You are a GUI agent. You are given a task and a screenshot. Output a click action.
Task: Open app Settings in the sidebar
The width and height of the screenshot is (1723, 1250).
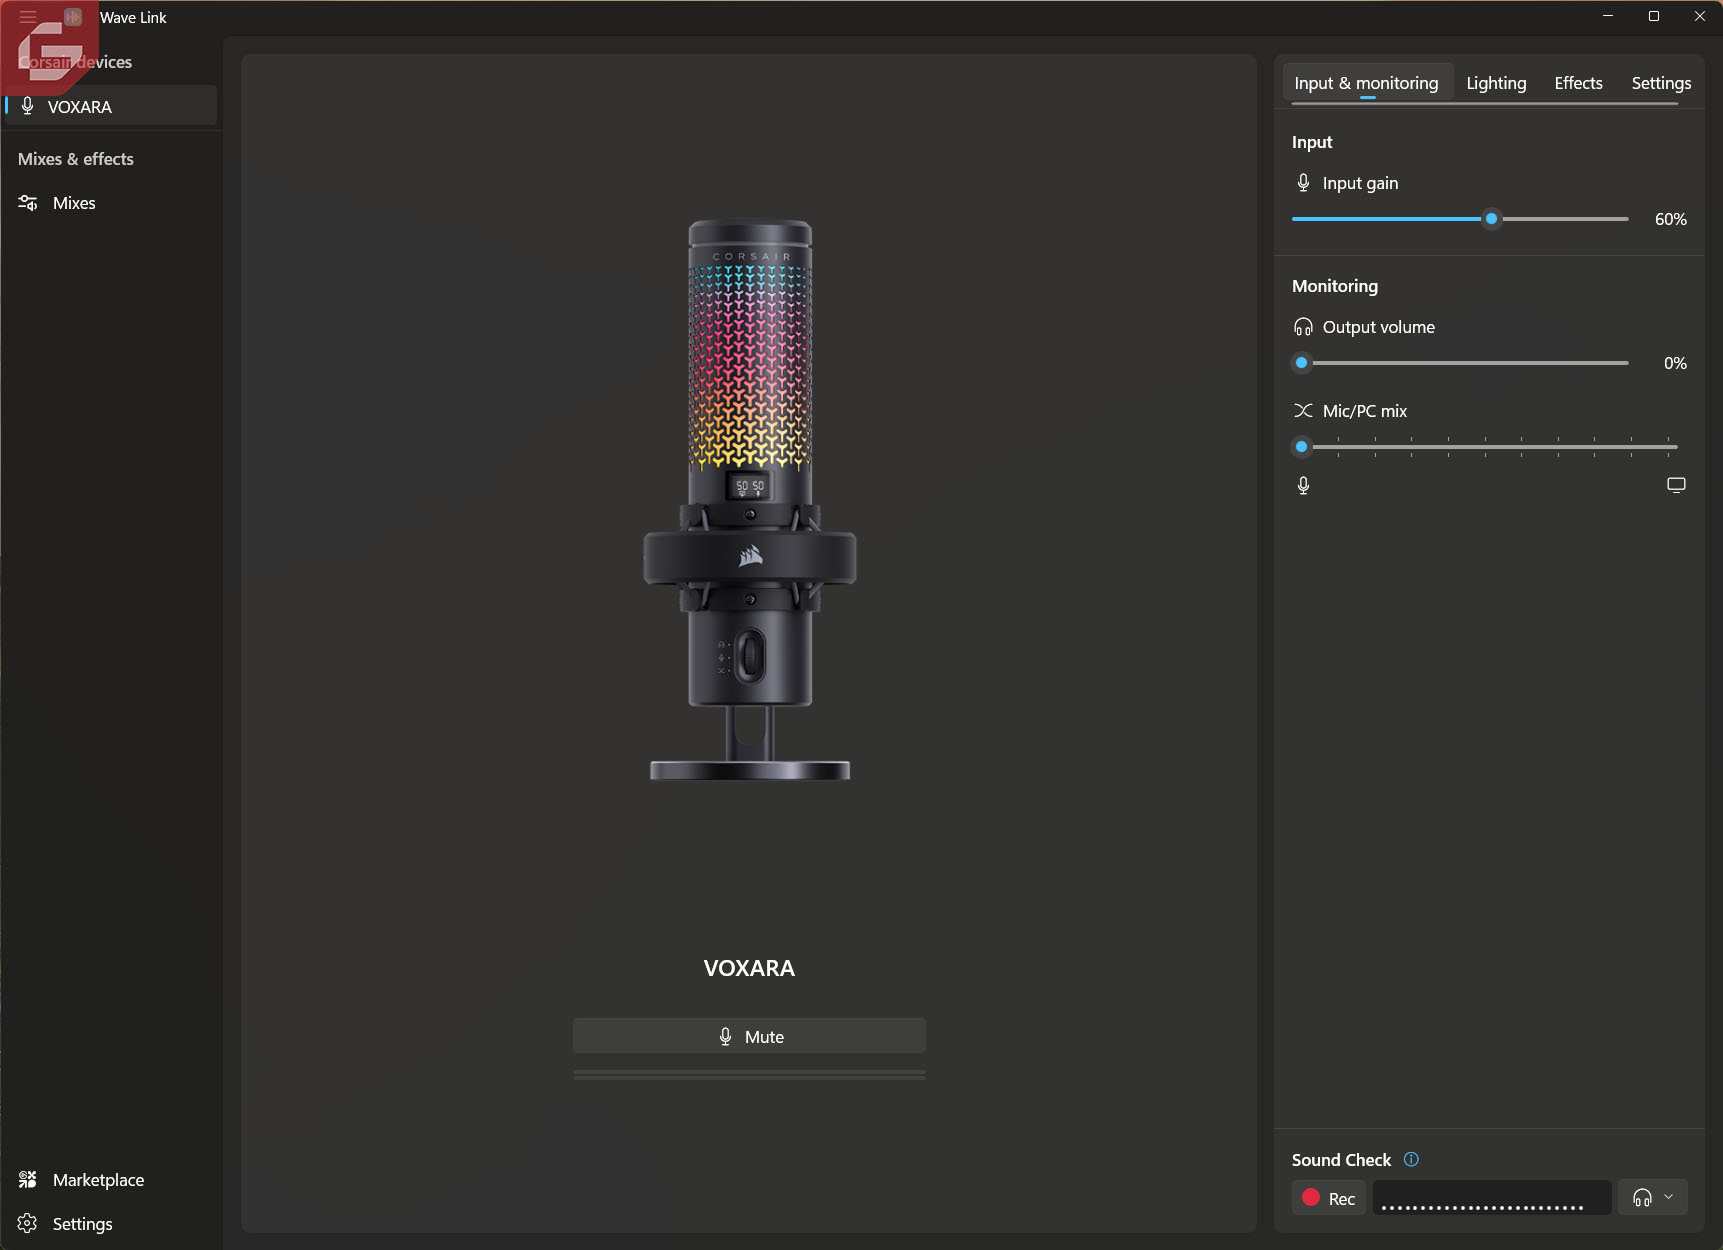click(x=111, y=1224)
